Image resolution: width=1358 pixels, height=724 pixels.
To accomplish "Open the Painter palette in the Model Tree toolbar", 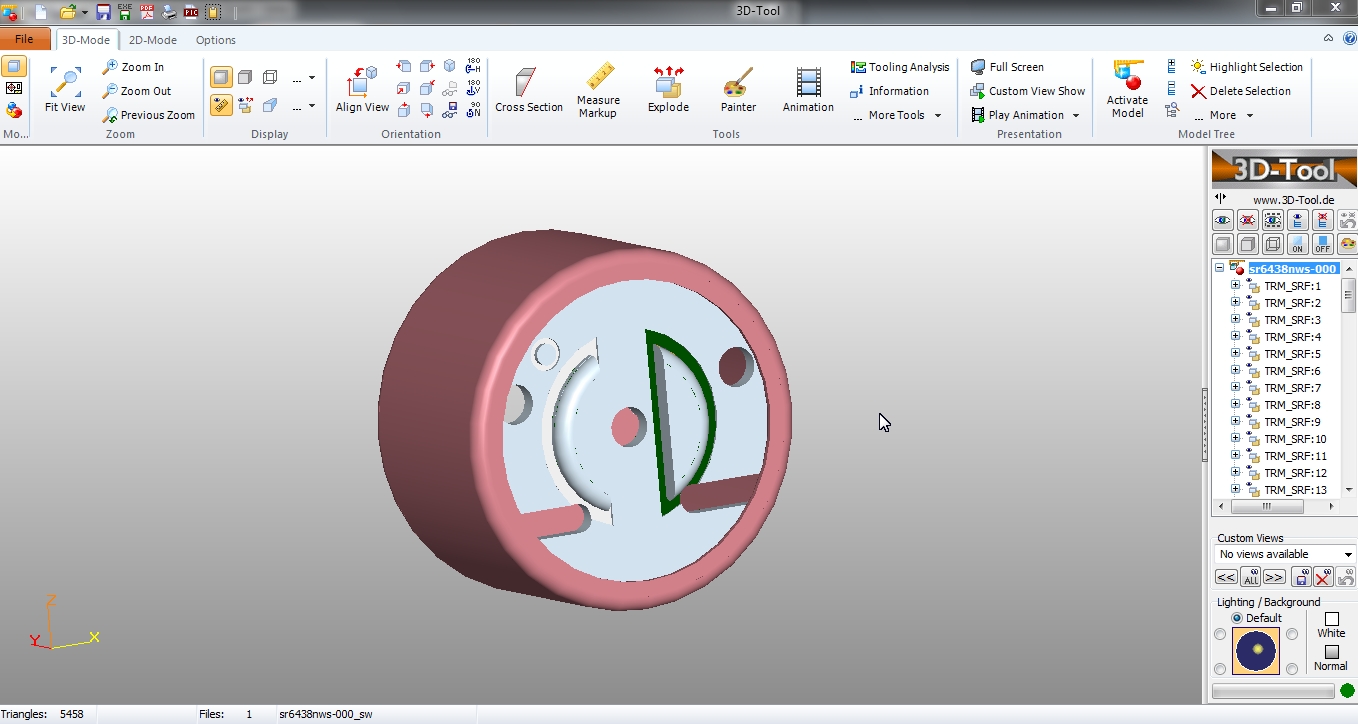I will 1348,244.
